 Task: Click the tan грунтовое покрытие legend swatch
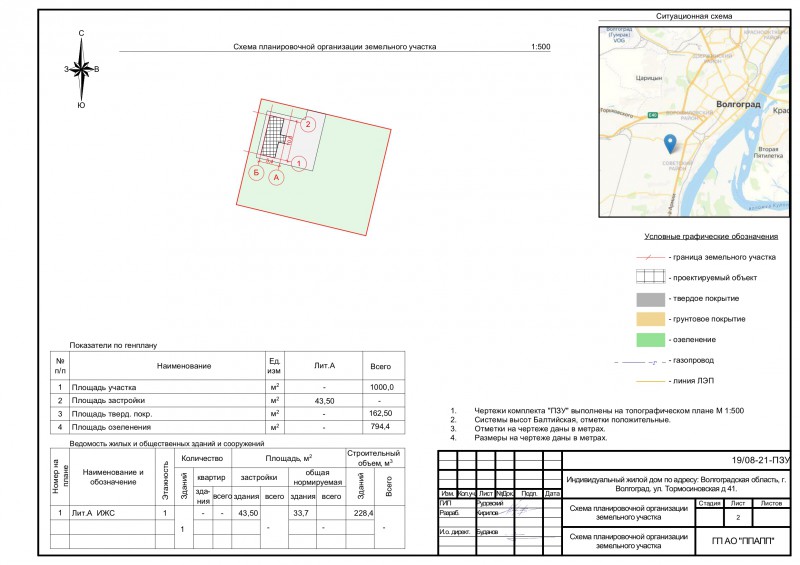click(651, 320)
